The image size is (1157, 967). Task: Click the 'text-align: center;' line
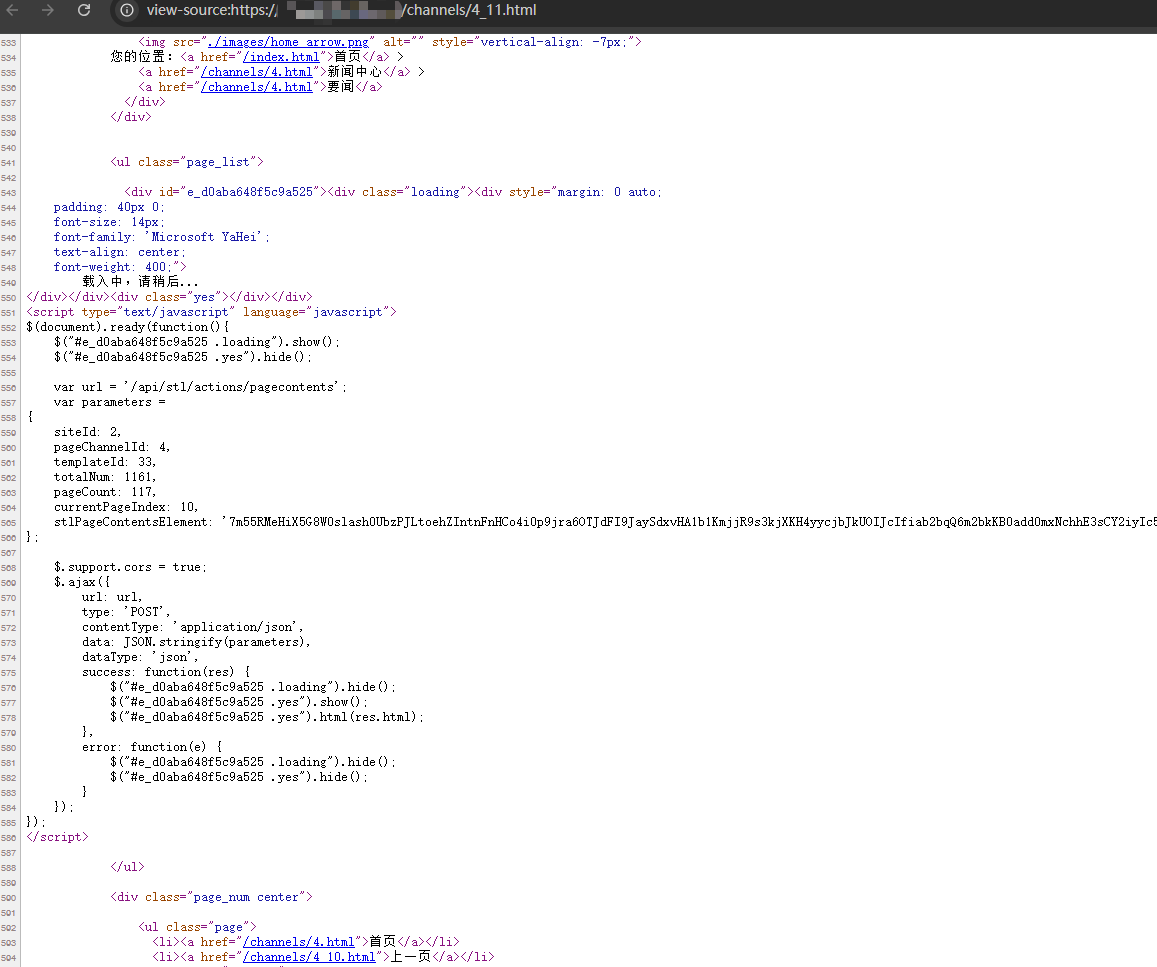[120, 252]
